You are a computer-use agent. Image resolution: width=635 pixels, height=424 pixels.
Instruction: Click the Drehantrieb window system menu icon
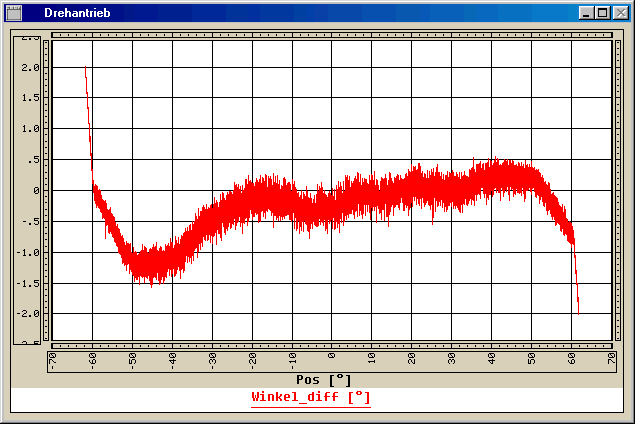pos(14,13)
